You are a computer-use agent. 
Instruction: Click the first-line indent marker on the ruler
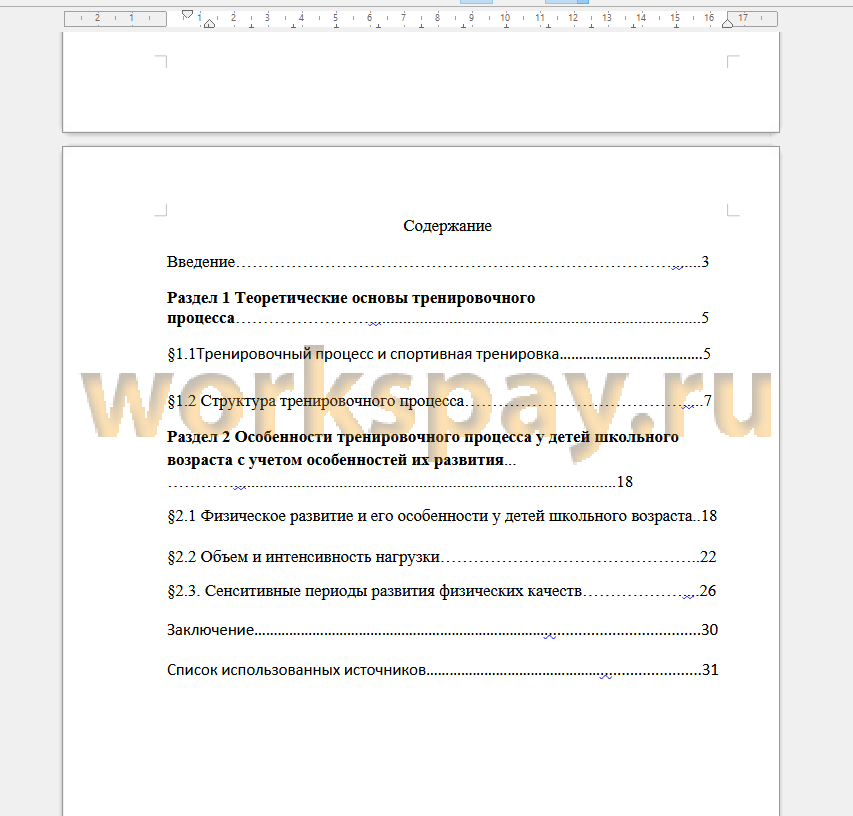[x=187, y=14]
